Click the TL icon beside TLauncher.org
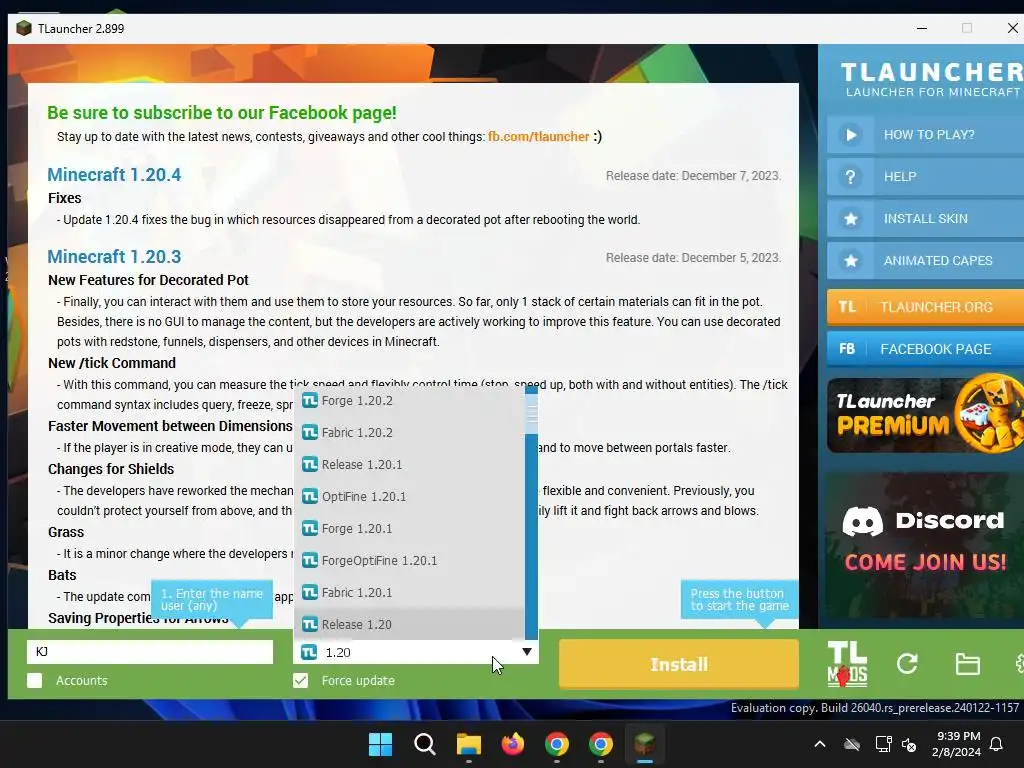The image size is (1024, 768). 847,307
